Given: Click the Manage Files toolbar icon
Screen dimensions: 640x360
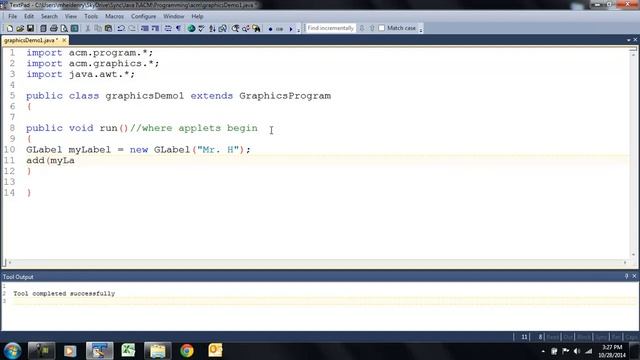Looking at the screenshot, I should click(x=43, y=29).
